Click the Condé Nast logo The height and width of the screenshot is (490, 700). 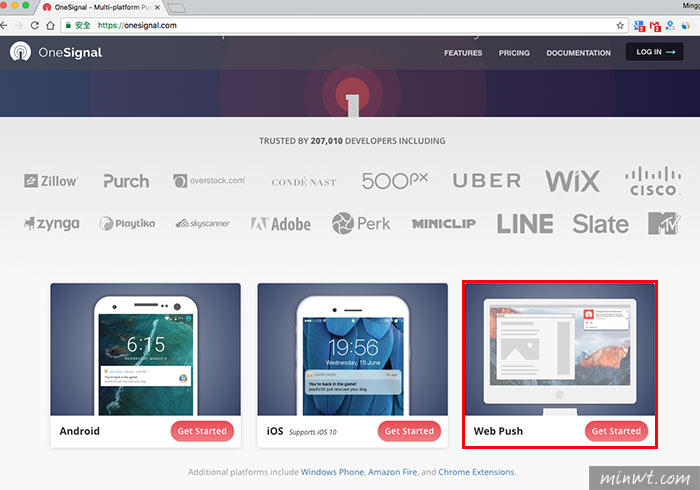click(304, 182)
